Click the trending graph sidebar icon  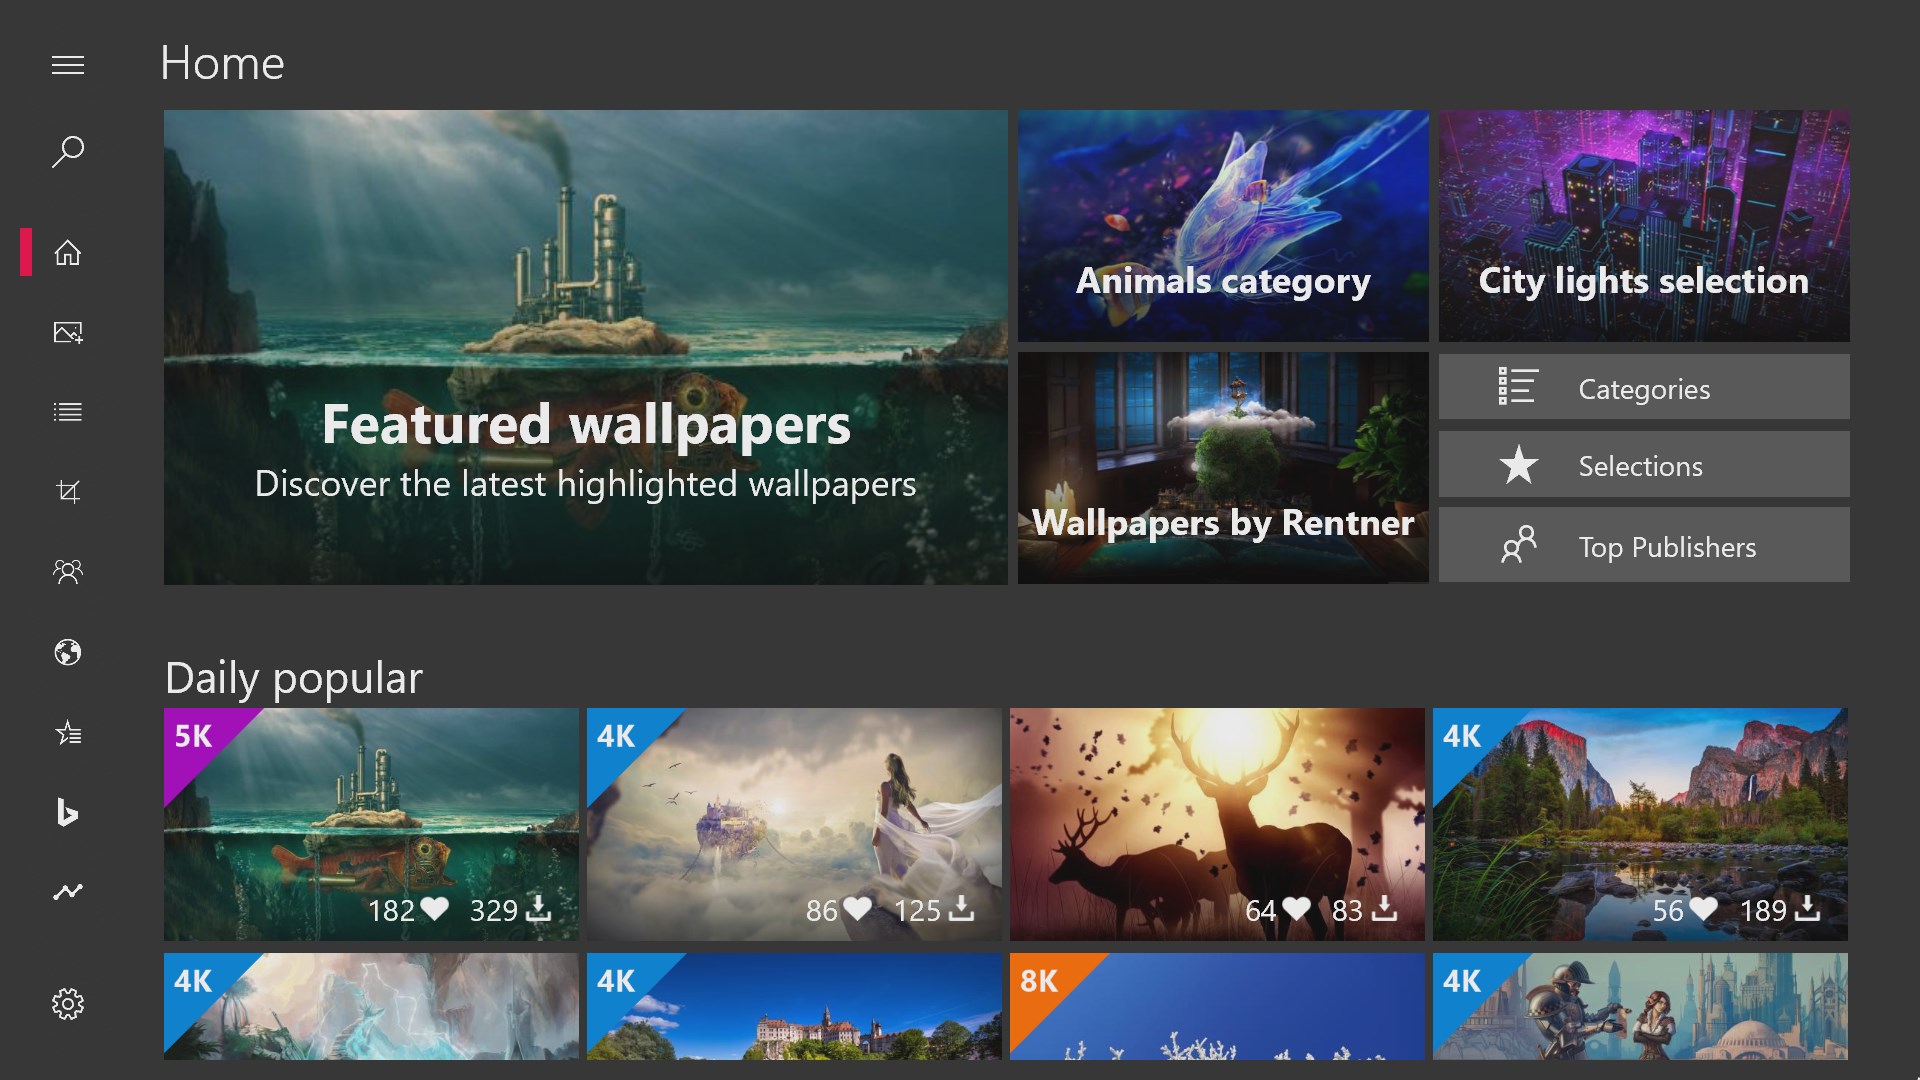[68, 891]
